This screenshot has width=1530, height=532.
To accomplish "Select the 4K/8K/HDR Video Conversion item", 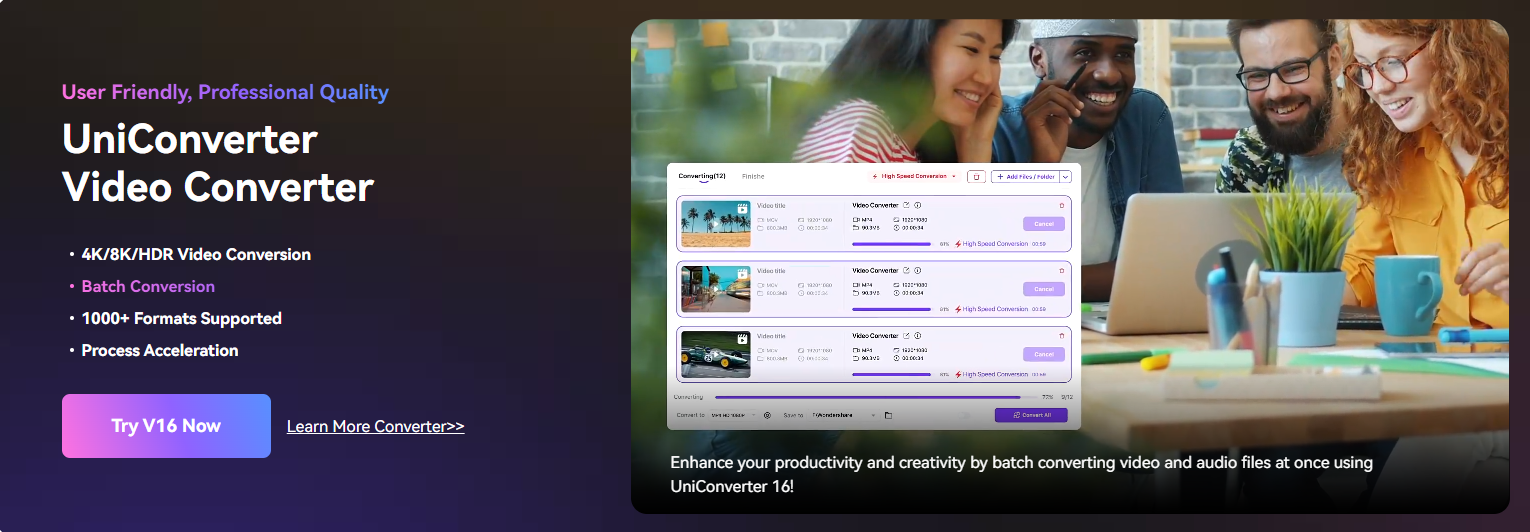I will pyautogui.click(x=196, y=254).
